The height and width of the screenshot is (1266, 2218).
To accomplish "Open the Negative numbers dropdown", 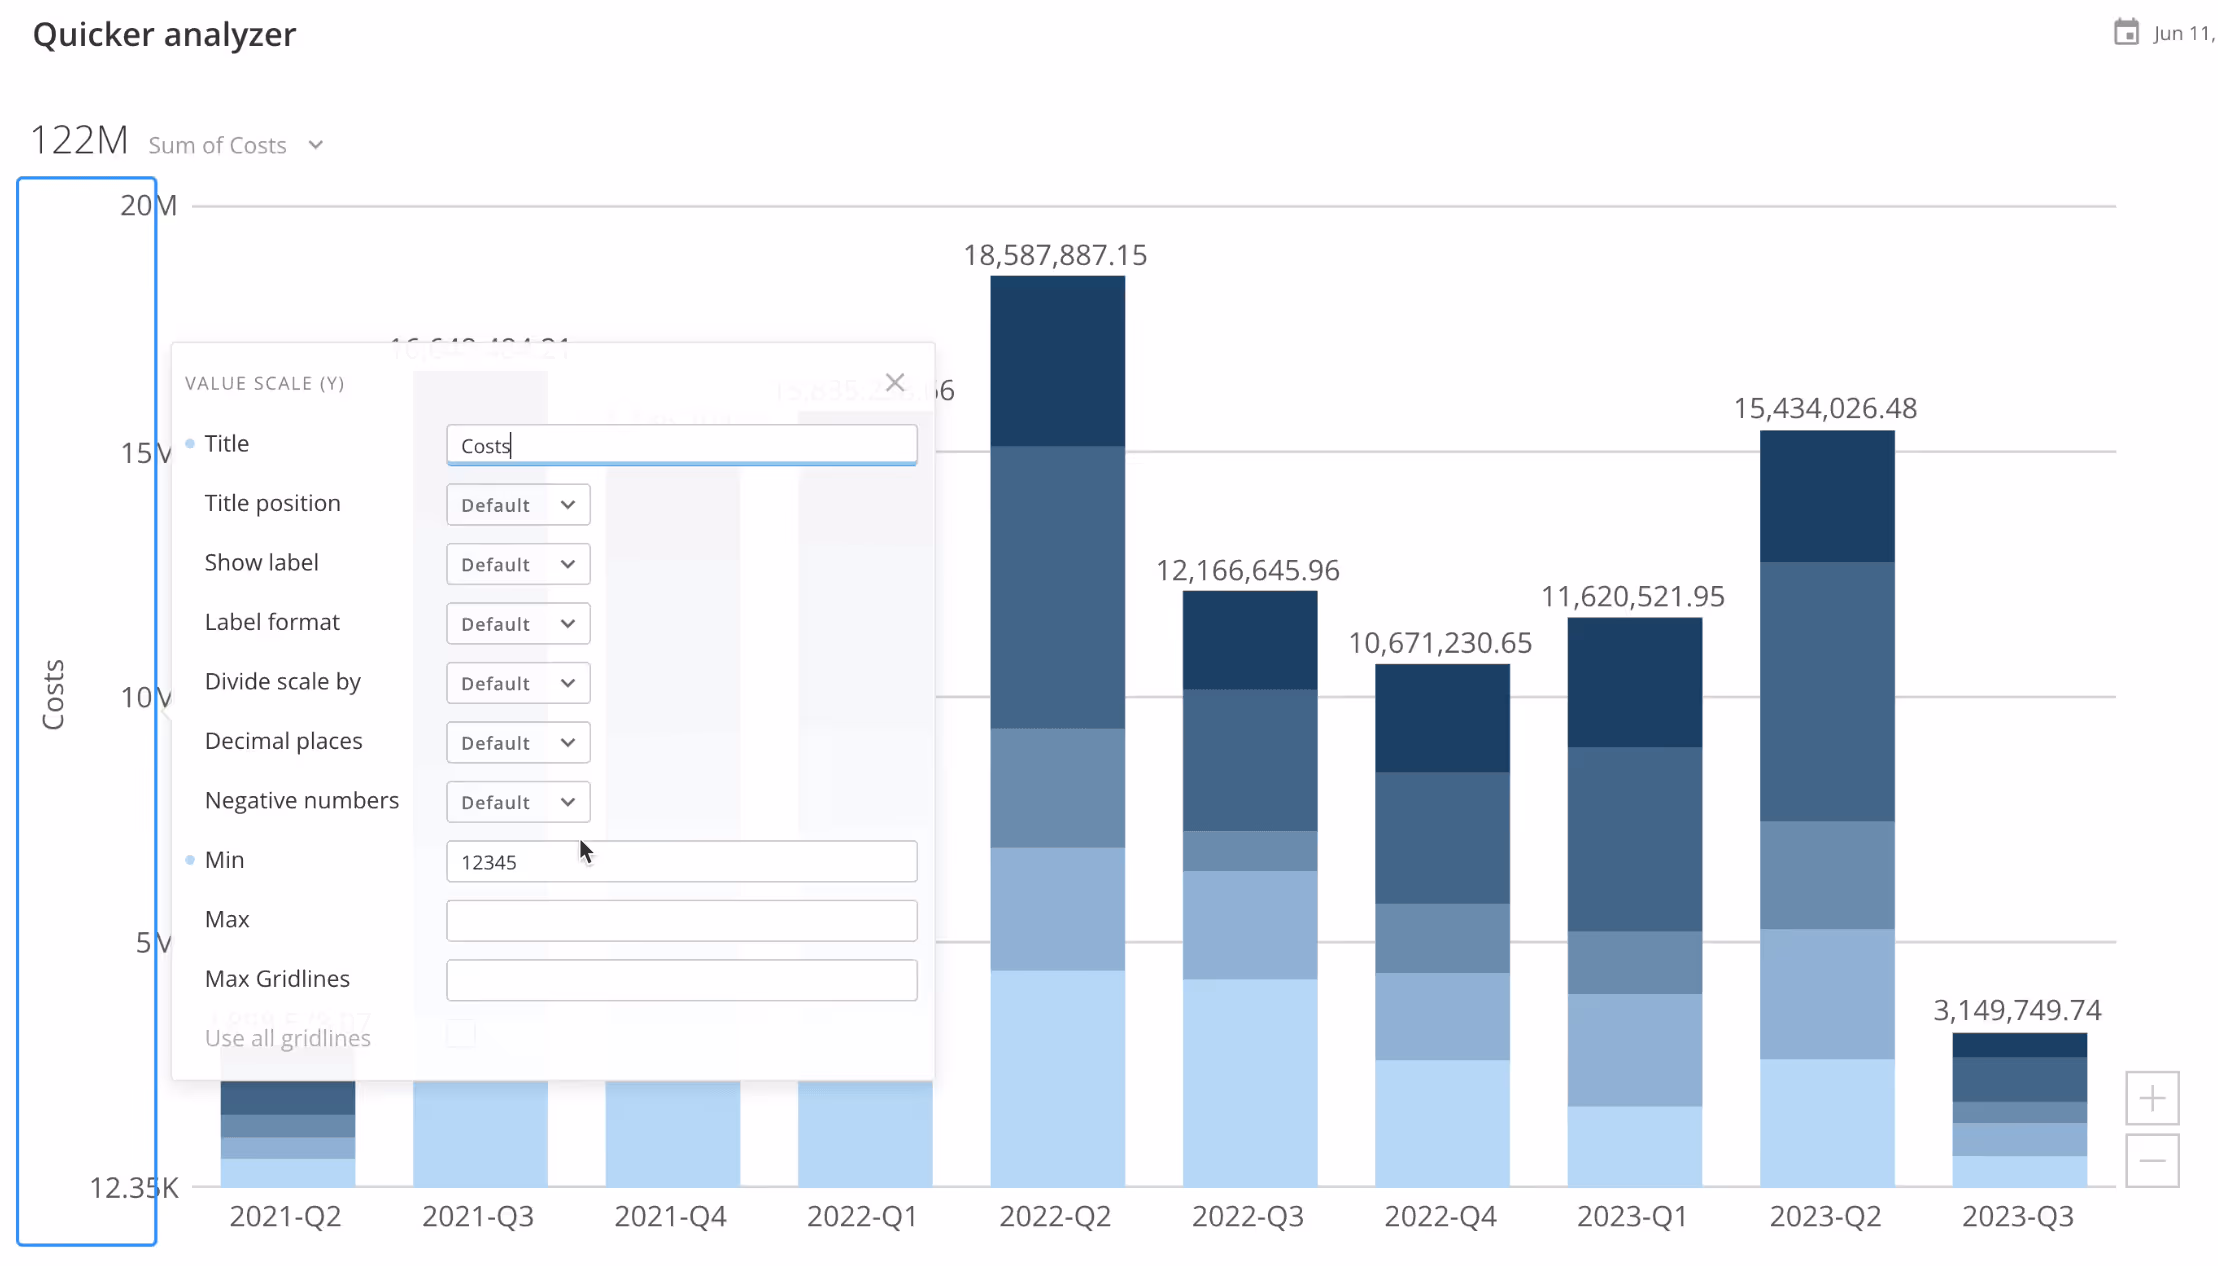I will [x=517, y=802].
